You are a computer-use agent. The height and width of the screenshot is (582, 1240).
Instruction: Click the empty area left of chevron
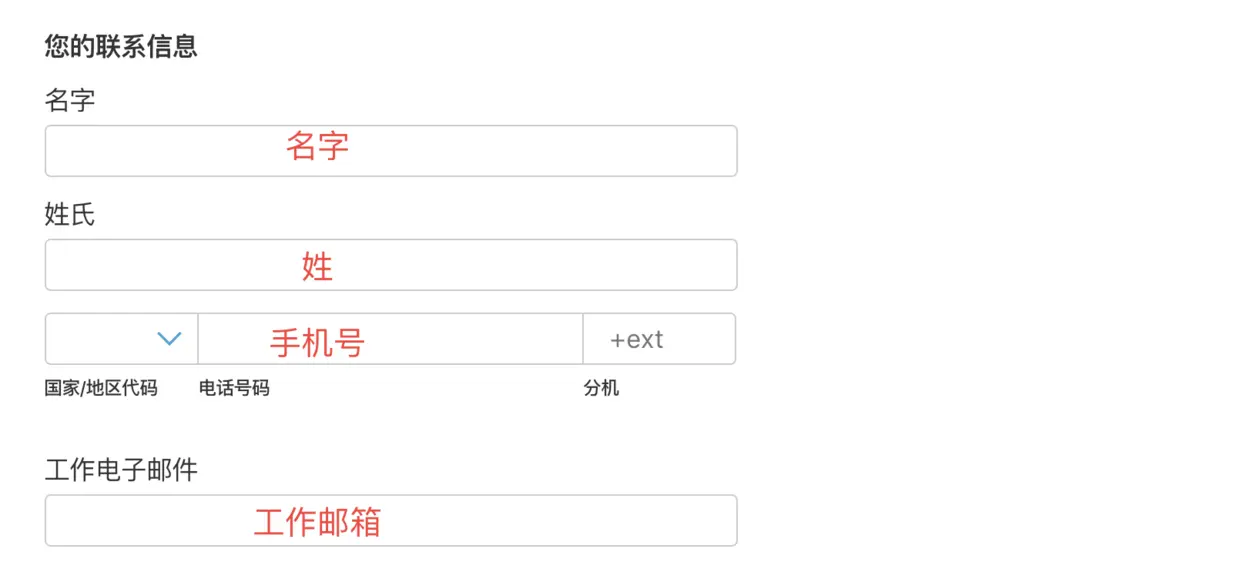coord(100,339)
